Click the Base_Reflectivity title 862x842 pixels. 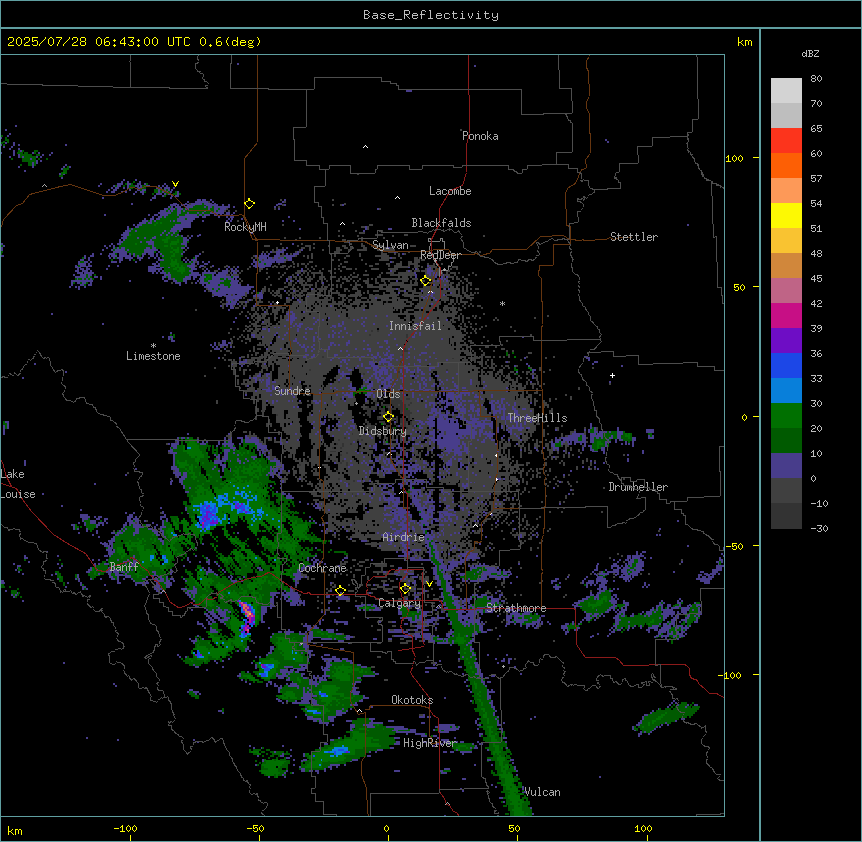431,15
